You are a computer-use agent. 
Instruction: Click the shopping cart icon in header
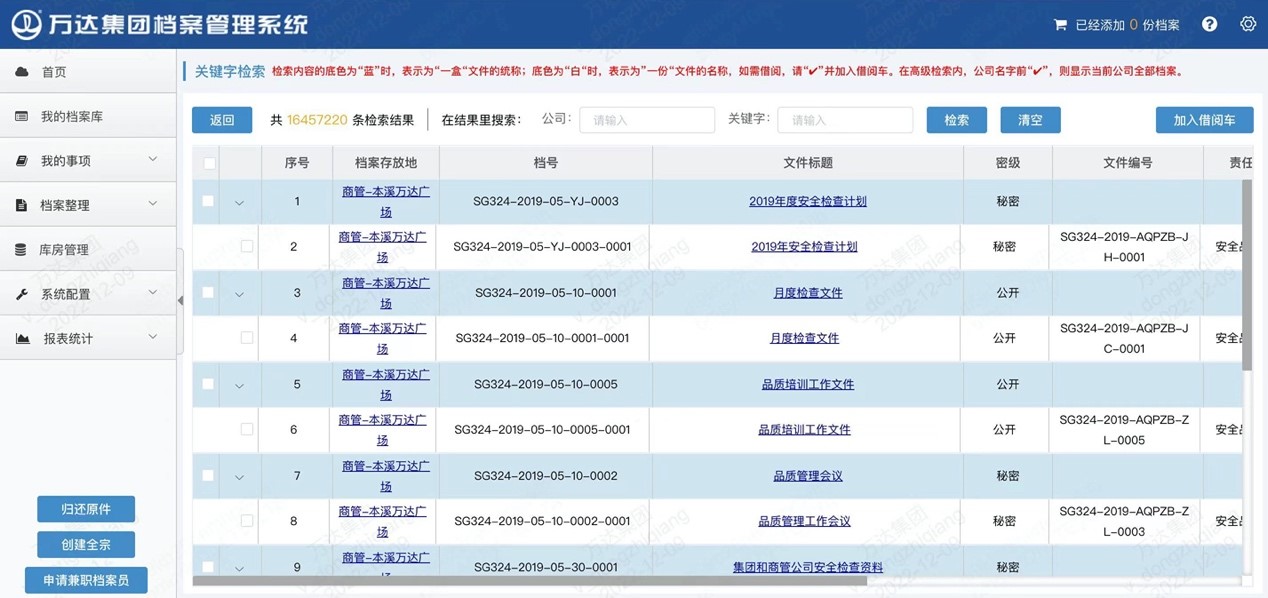pos(1060,24)
